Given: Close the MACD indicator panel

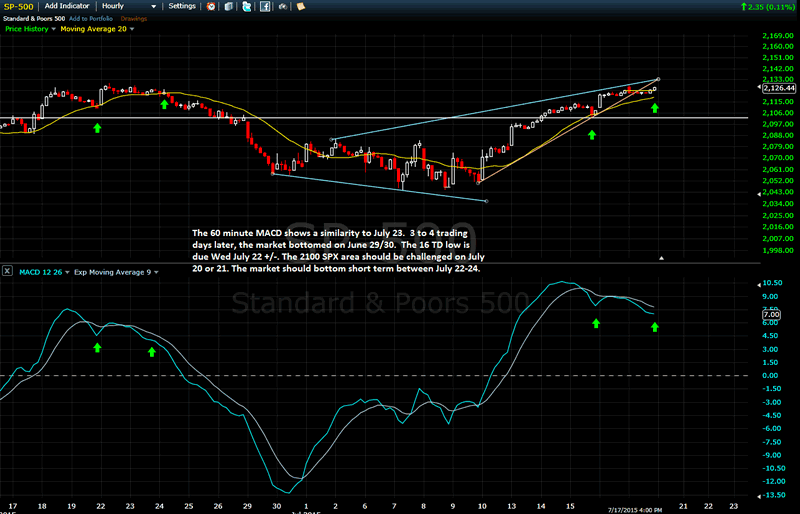Looking at the screenshot, I should pos(7,271).
